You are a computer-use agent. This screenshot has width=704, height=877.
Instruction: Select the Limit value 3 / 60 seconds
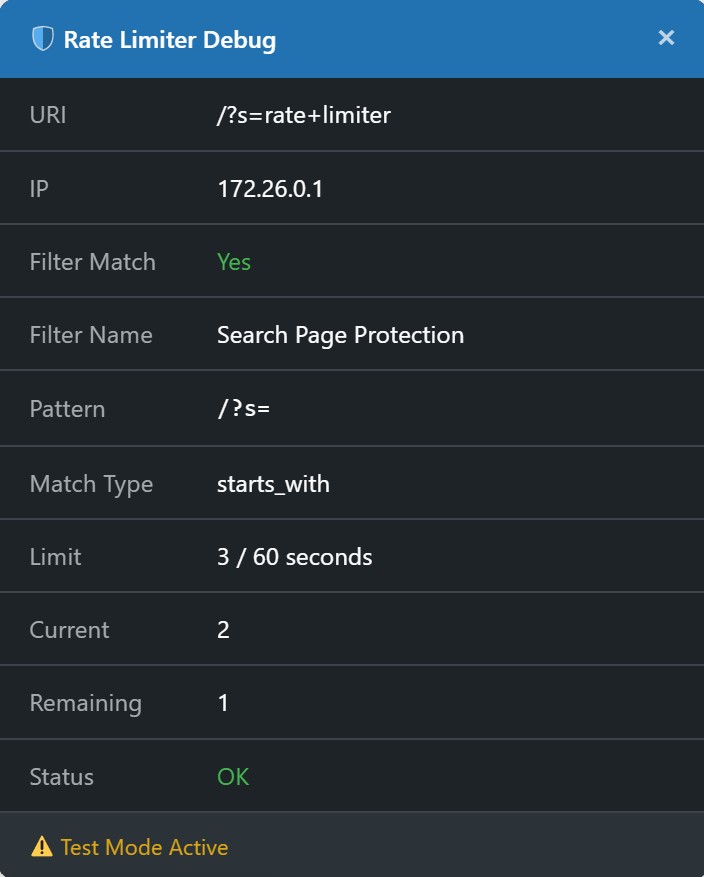tap(295, 556)
